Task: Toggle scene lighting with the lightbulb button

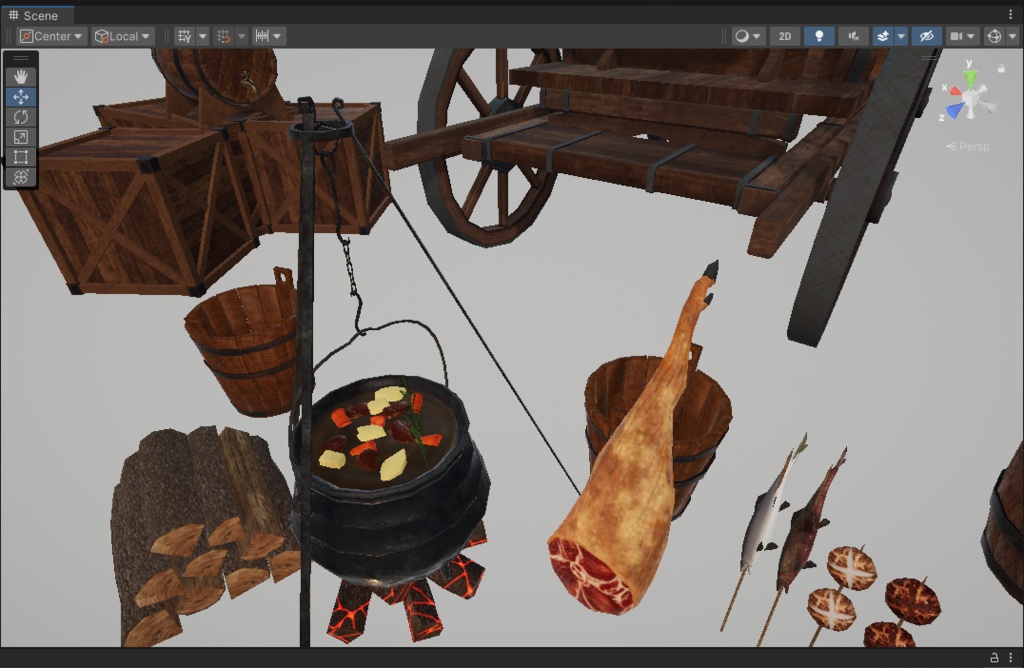Action: tap(819, 37)
